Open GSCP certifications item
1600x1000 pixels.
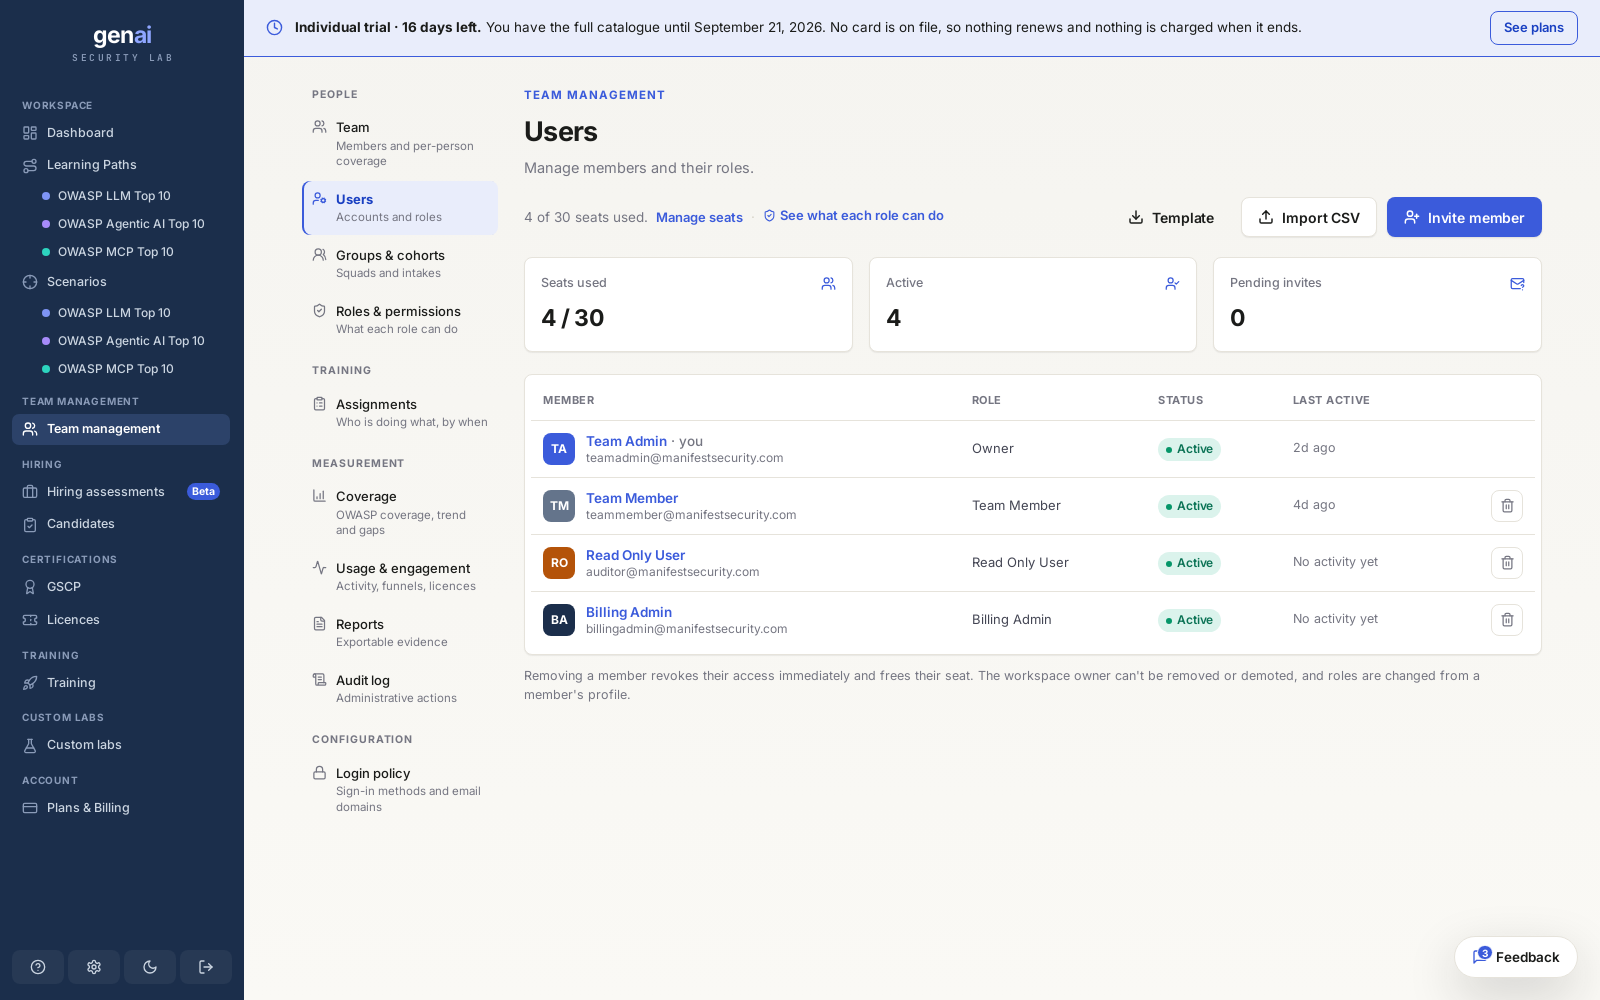point(121,587)
